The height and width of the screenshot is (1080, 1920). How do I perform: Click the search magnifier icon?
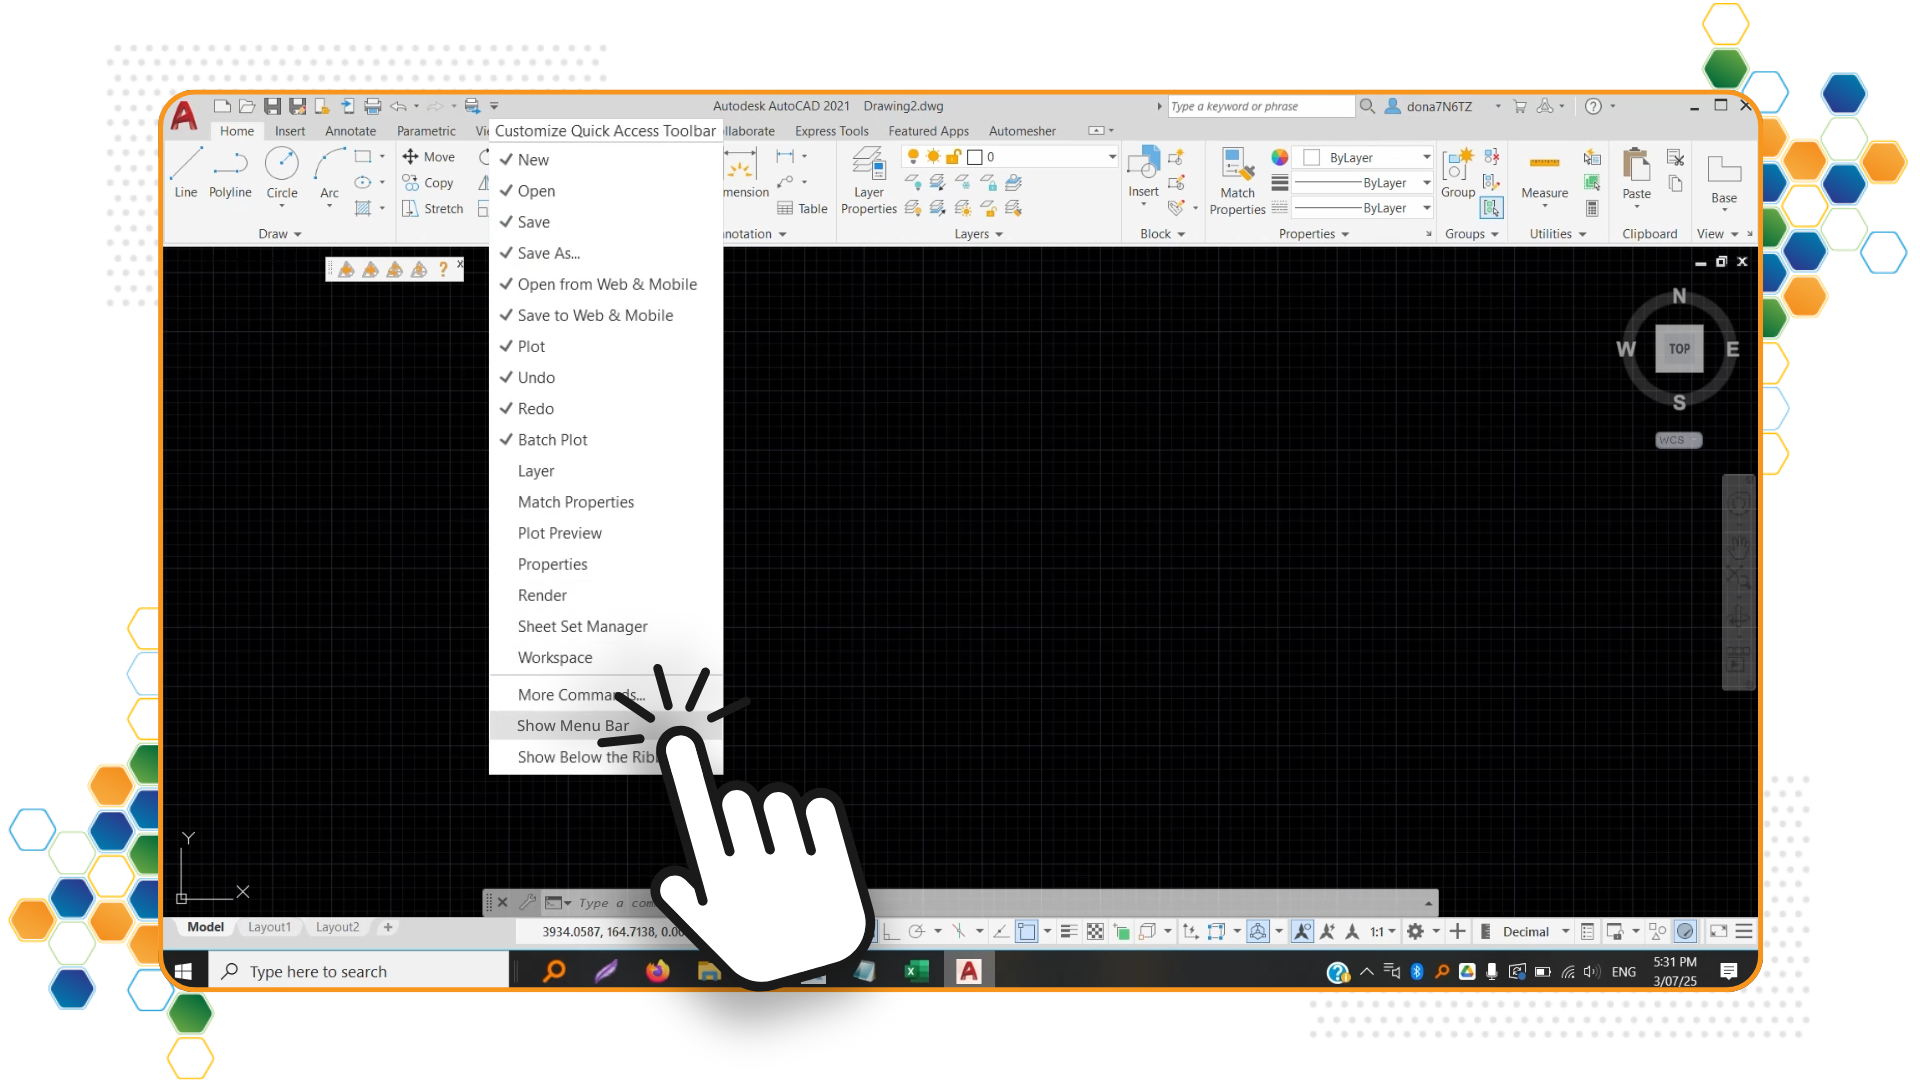1367,106
